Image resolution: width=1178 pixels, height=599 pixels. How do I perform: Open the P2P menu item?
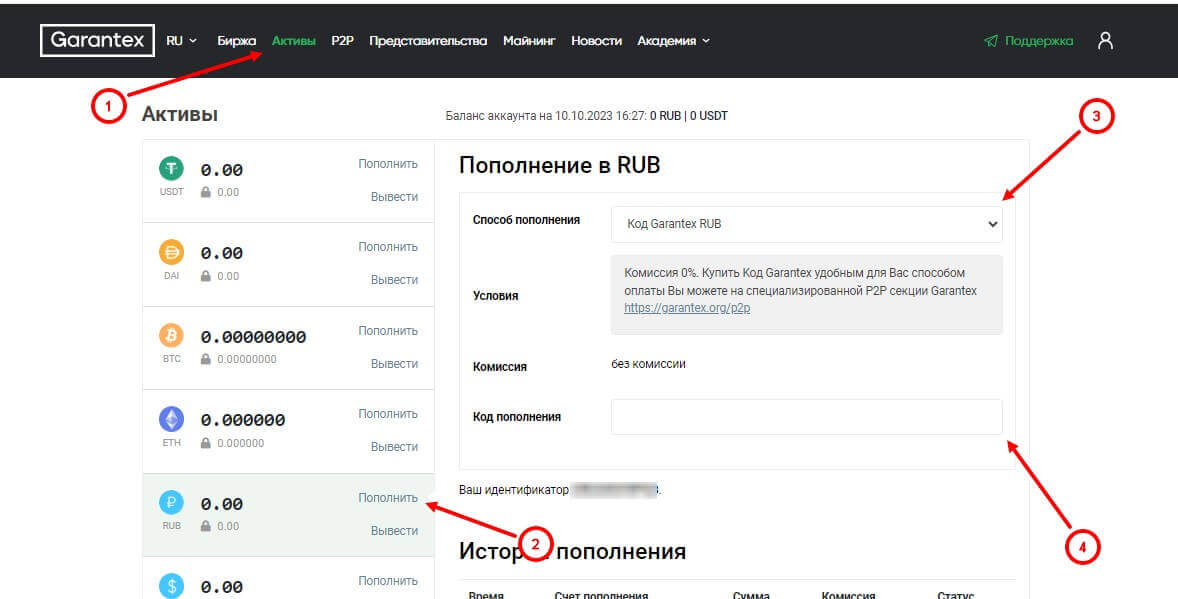click(343, 41)
